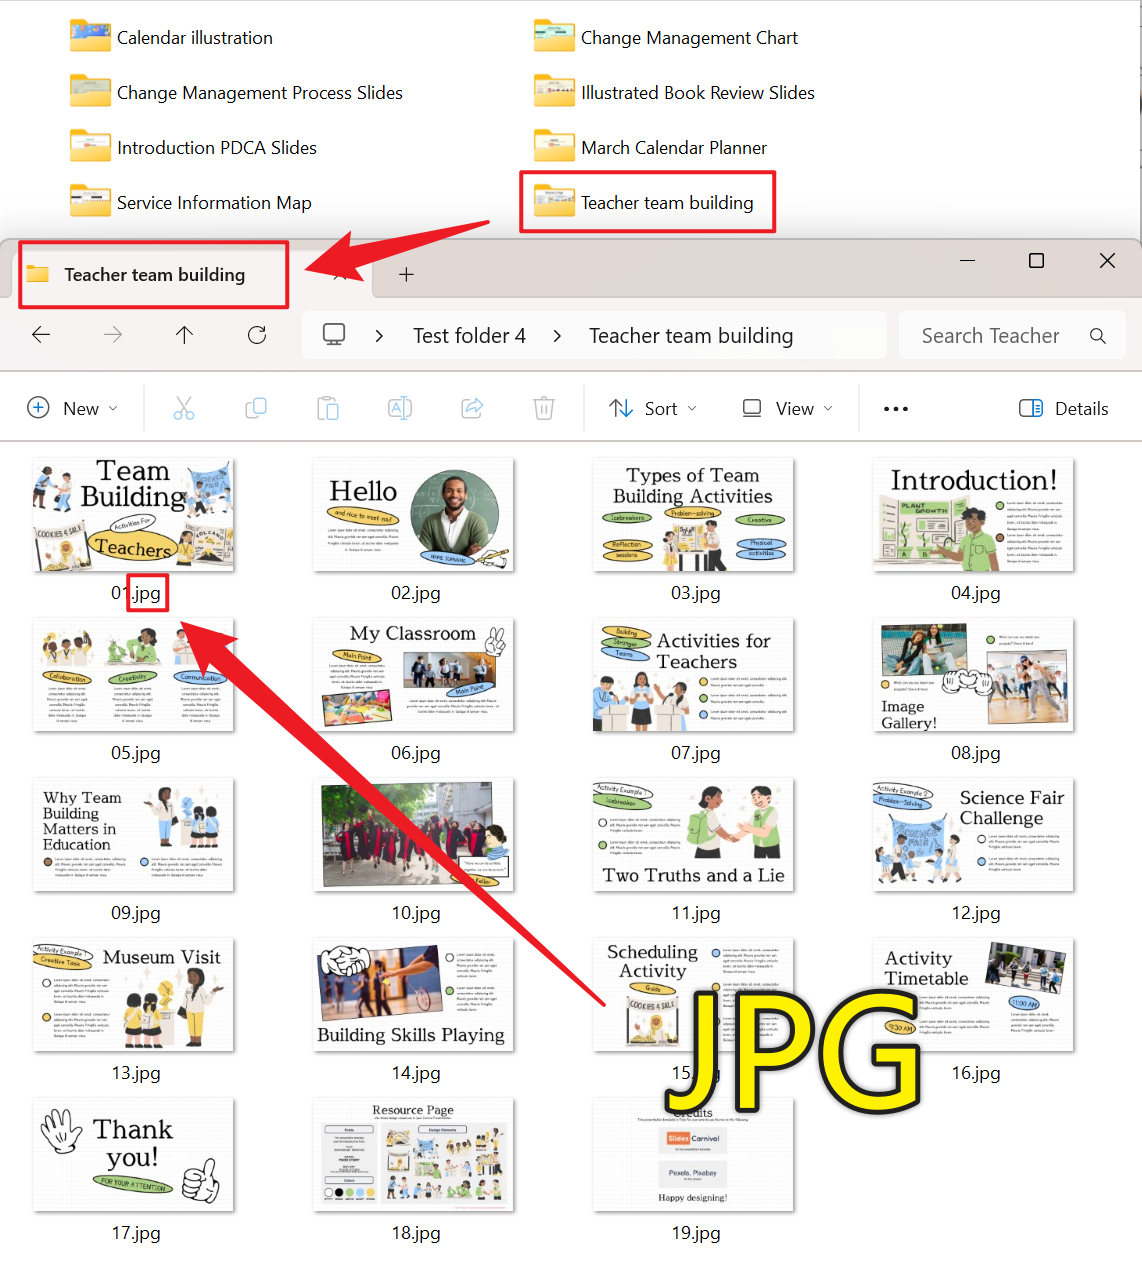The height and width of the screenshot is (1285, 1142).
Task: Click the file name 12.jpg
Action: click(975, 913)
